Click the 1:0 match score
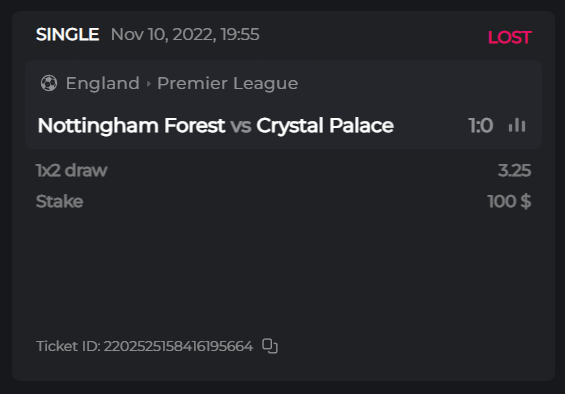The height and width of the screenshot is (394, 565). (x=480, y=125)
